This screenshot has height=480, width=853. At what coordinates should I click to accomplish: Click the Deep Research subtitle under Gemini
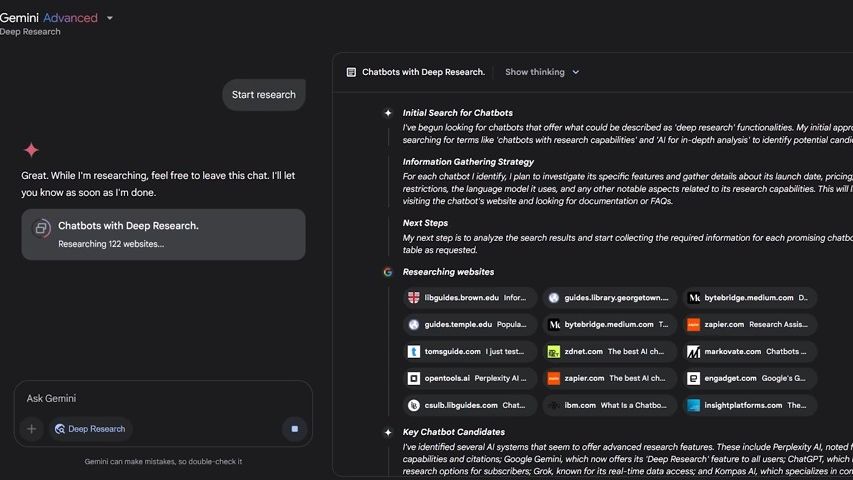coord(30,32)
